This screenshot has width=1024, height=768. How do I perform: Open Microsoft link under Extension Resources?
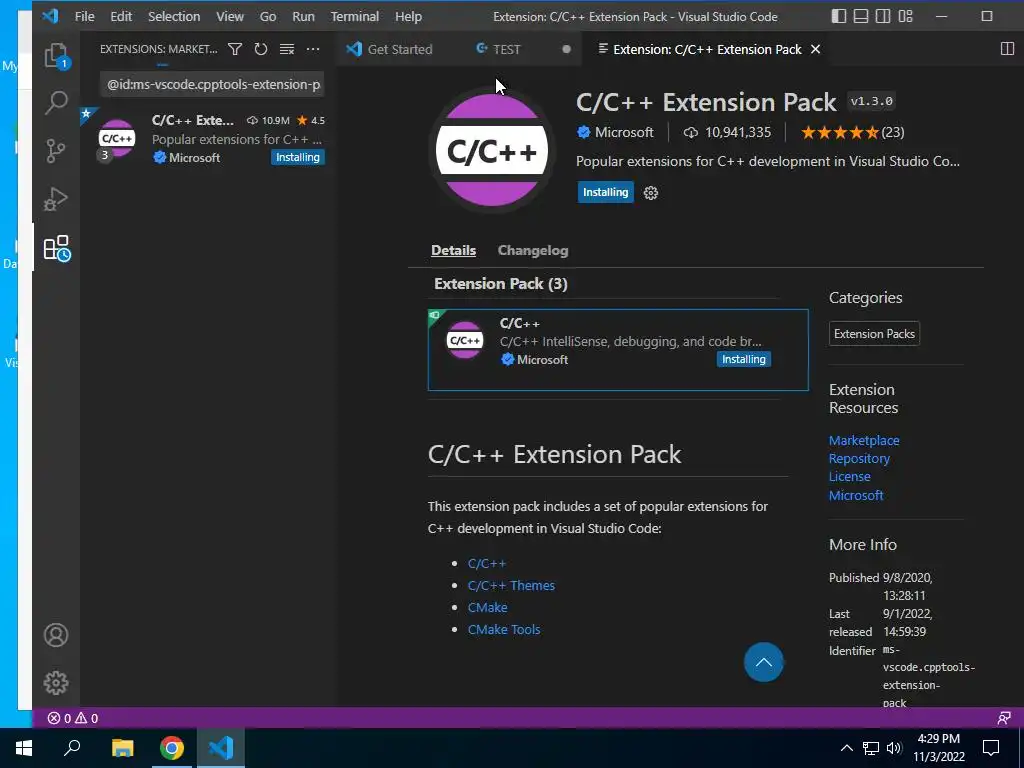coord(856,496)
